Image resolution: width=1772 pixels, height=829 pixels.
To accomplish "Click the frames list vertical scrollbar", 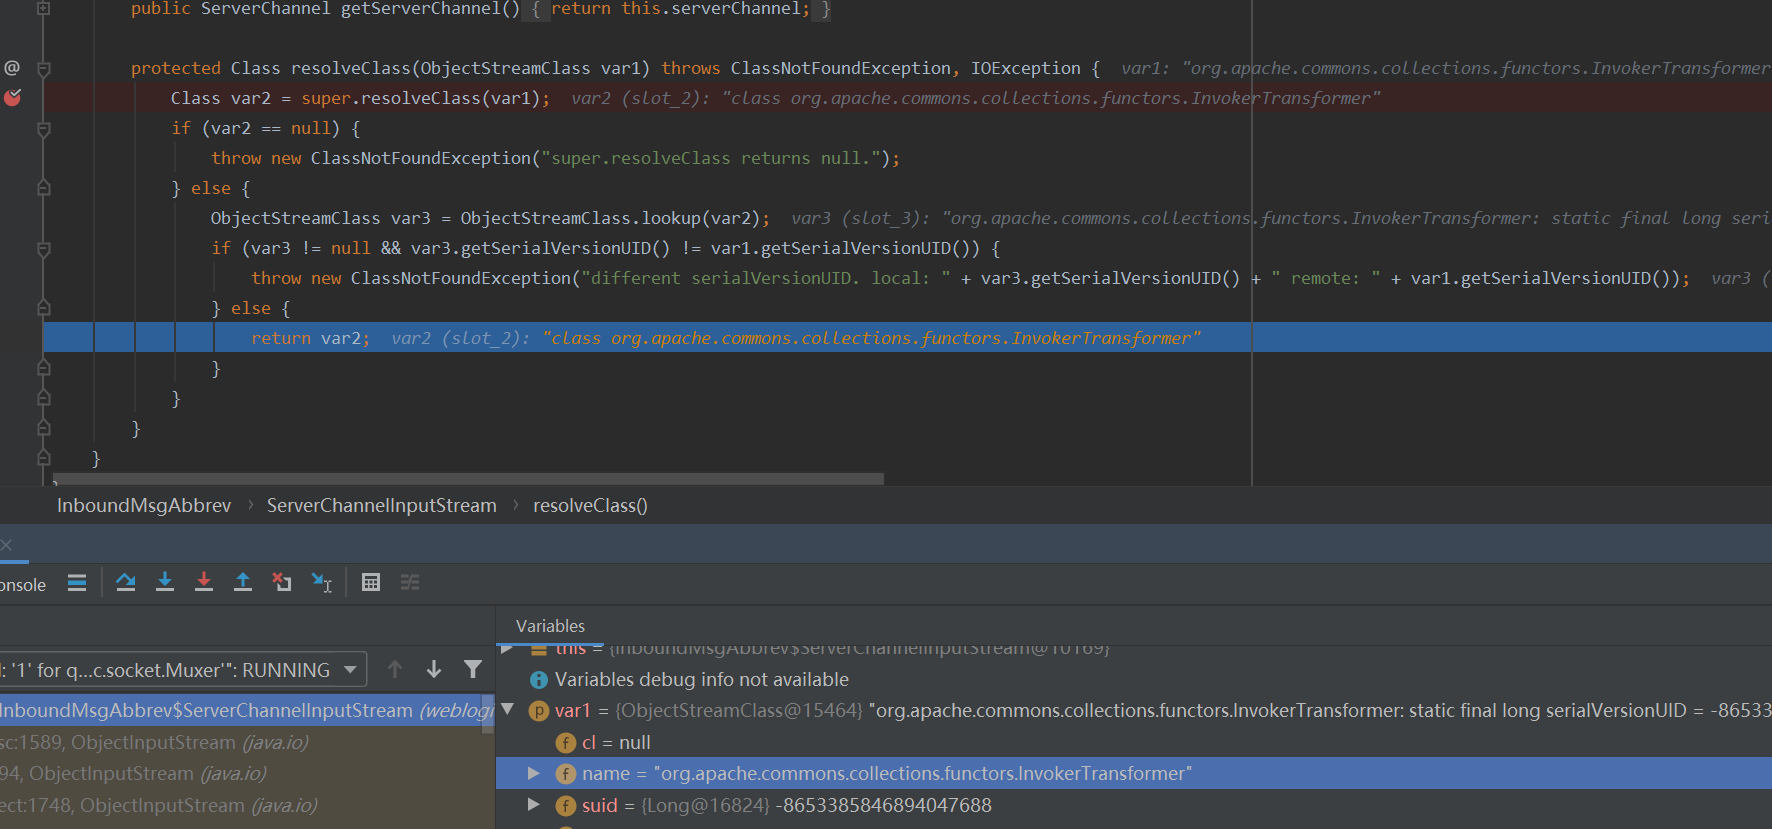I will [488, 714].
